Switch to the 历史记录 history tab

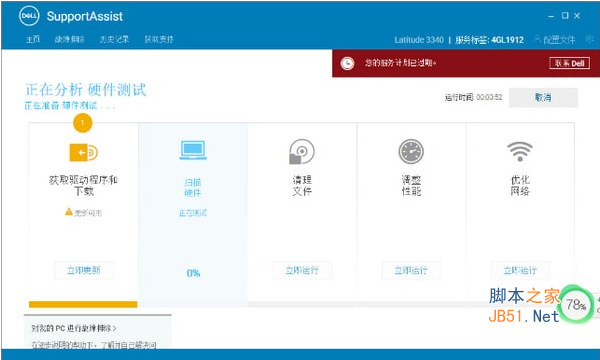tap(114, 39)
